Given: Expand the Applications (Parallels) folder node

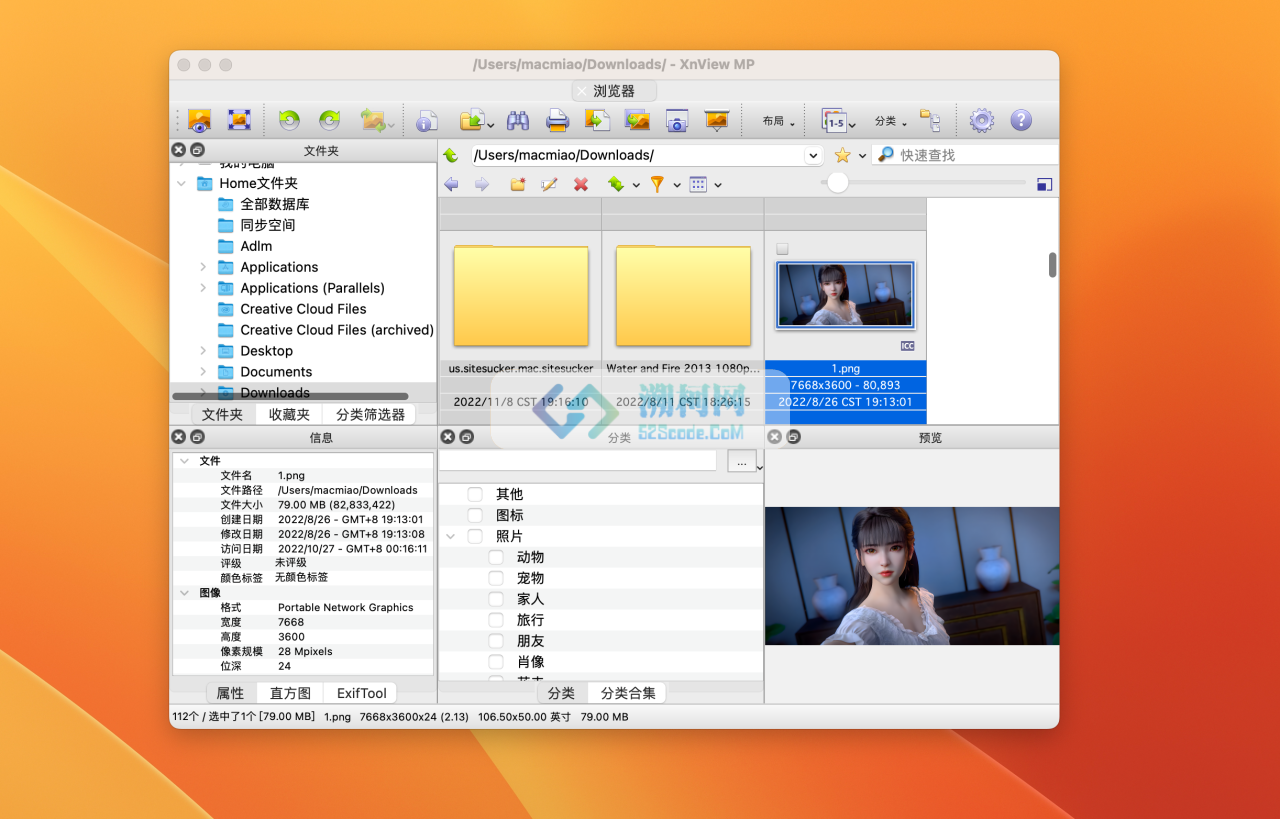Looking at the screenshot, I should click(203, 288).
